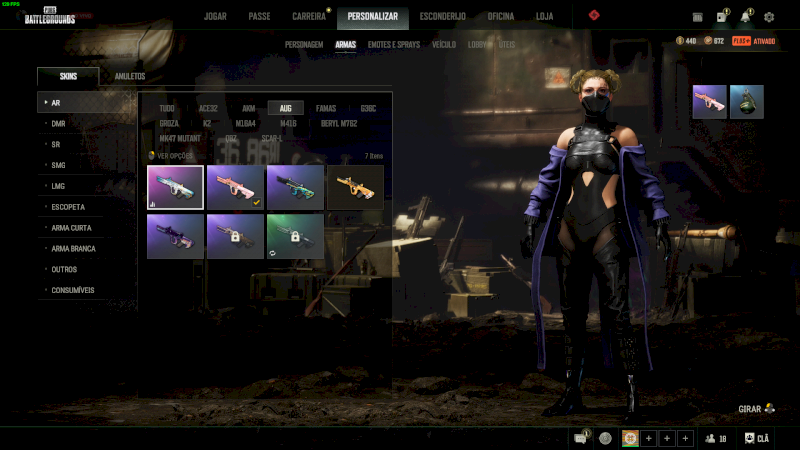
Task: Click the VER OPÇÕES mouse icon
Action: pos(152,156)
